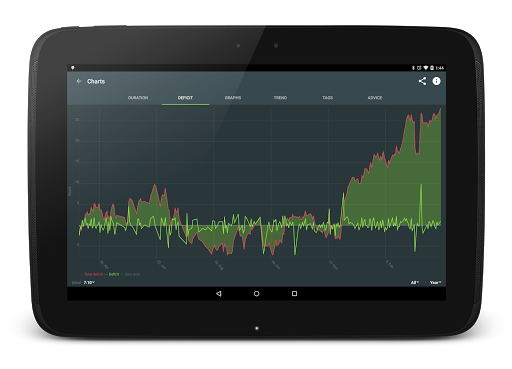Viewport: 512px width, 369px height.
Task: Share the sleep deficit chart
Action: (422, 81)
